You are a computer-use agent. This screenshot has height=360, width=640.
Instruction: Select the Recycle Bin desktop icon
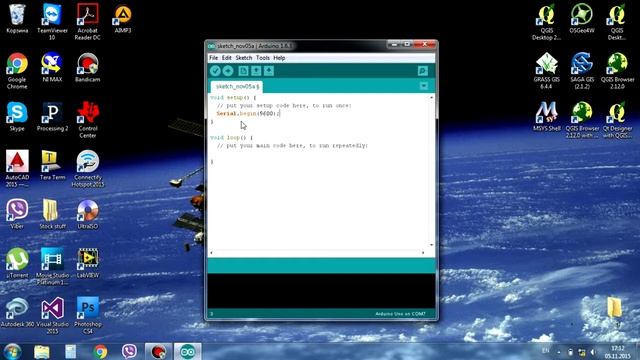coord(17,19)
